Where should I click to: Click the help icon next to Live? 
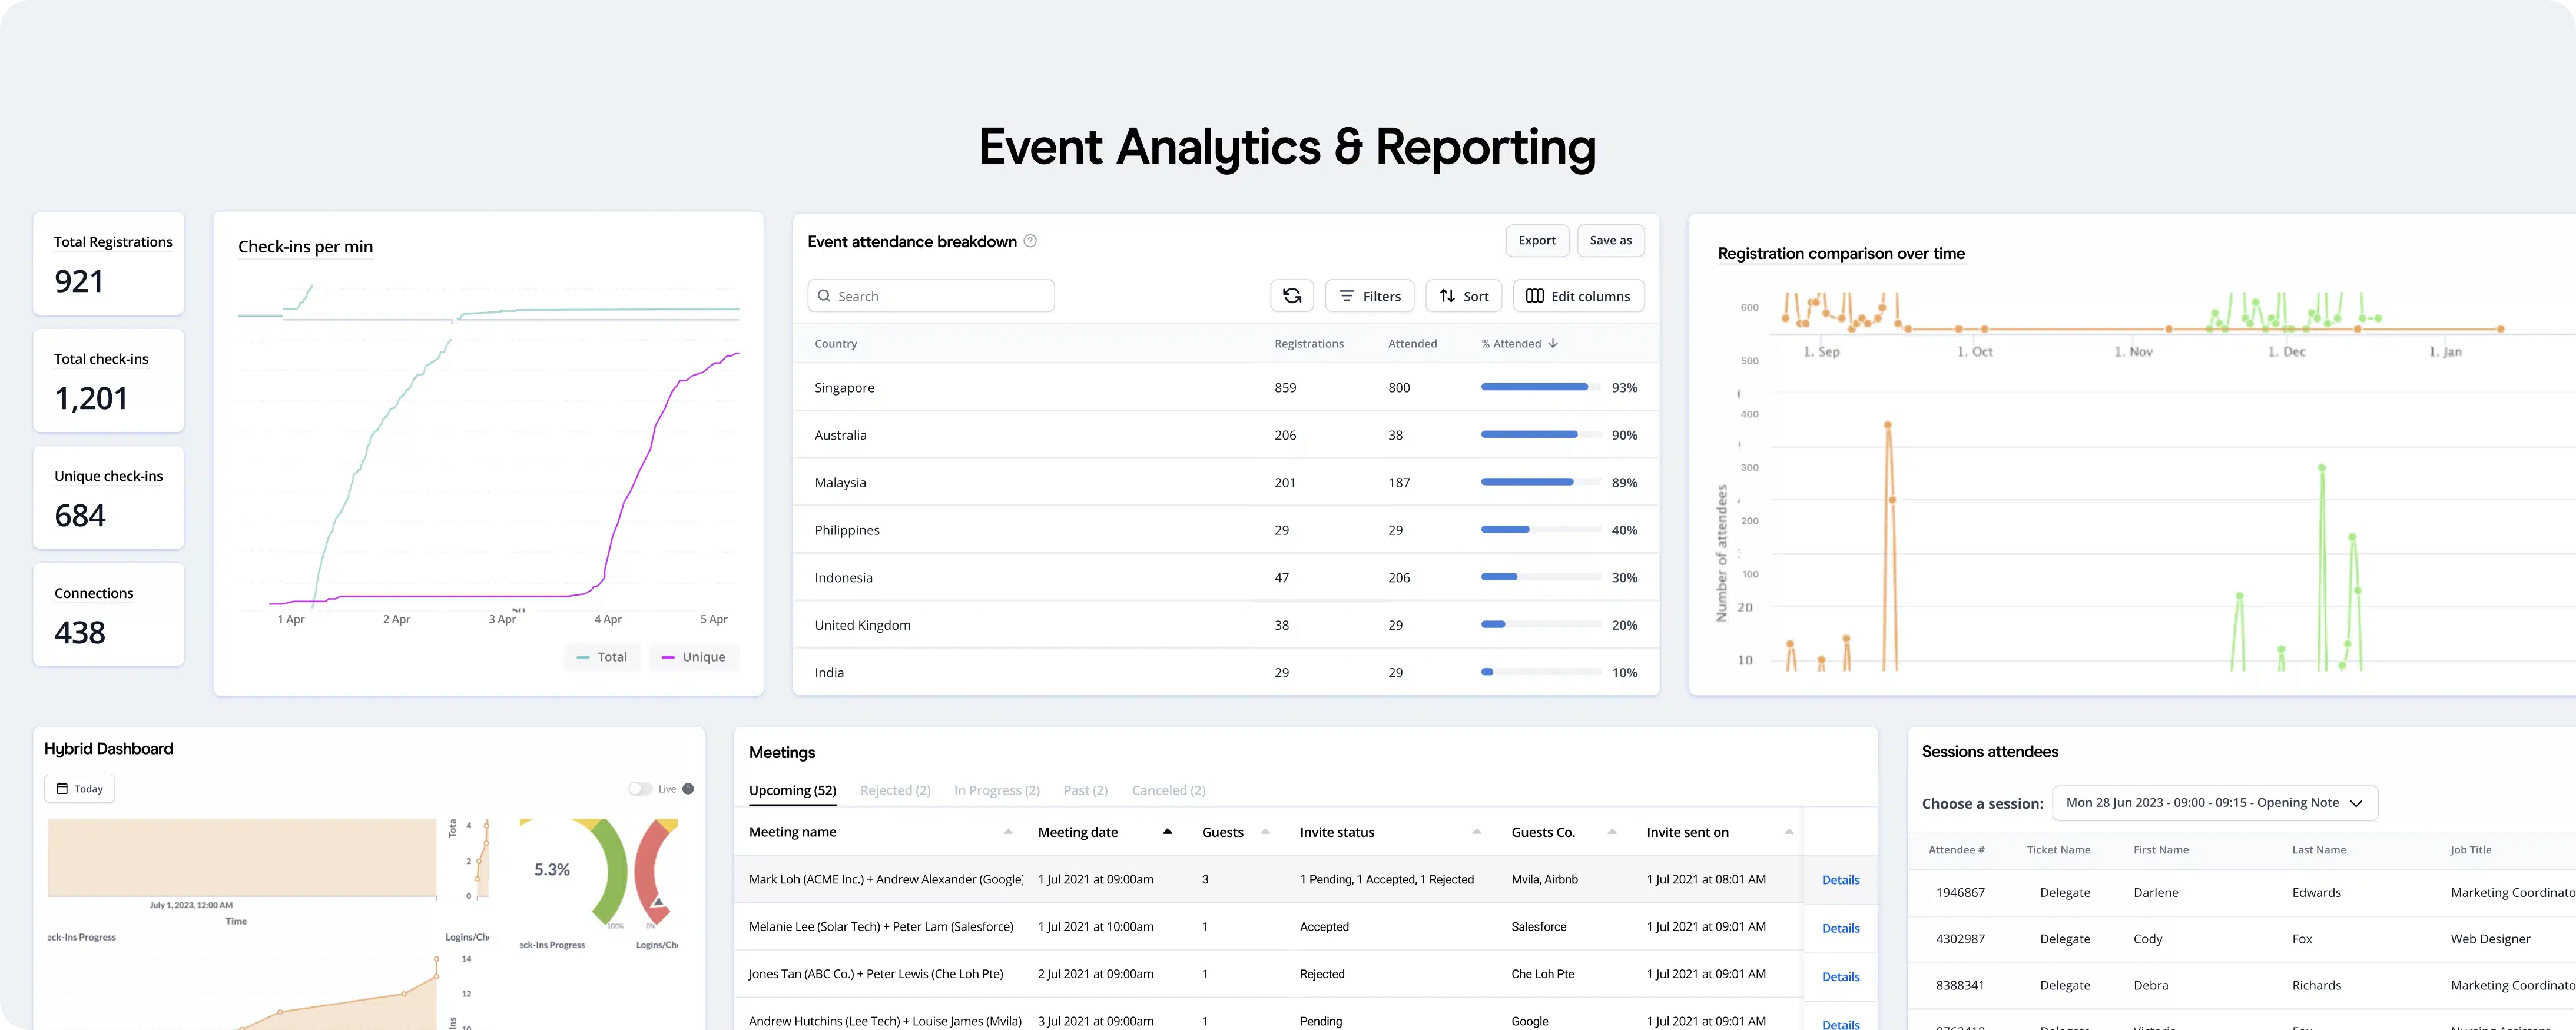point(688,789)
